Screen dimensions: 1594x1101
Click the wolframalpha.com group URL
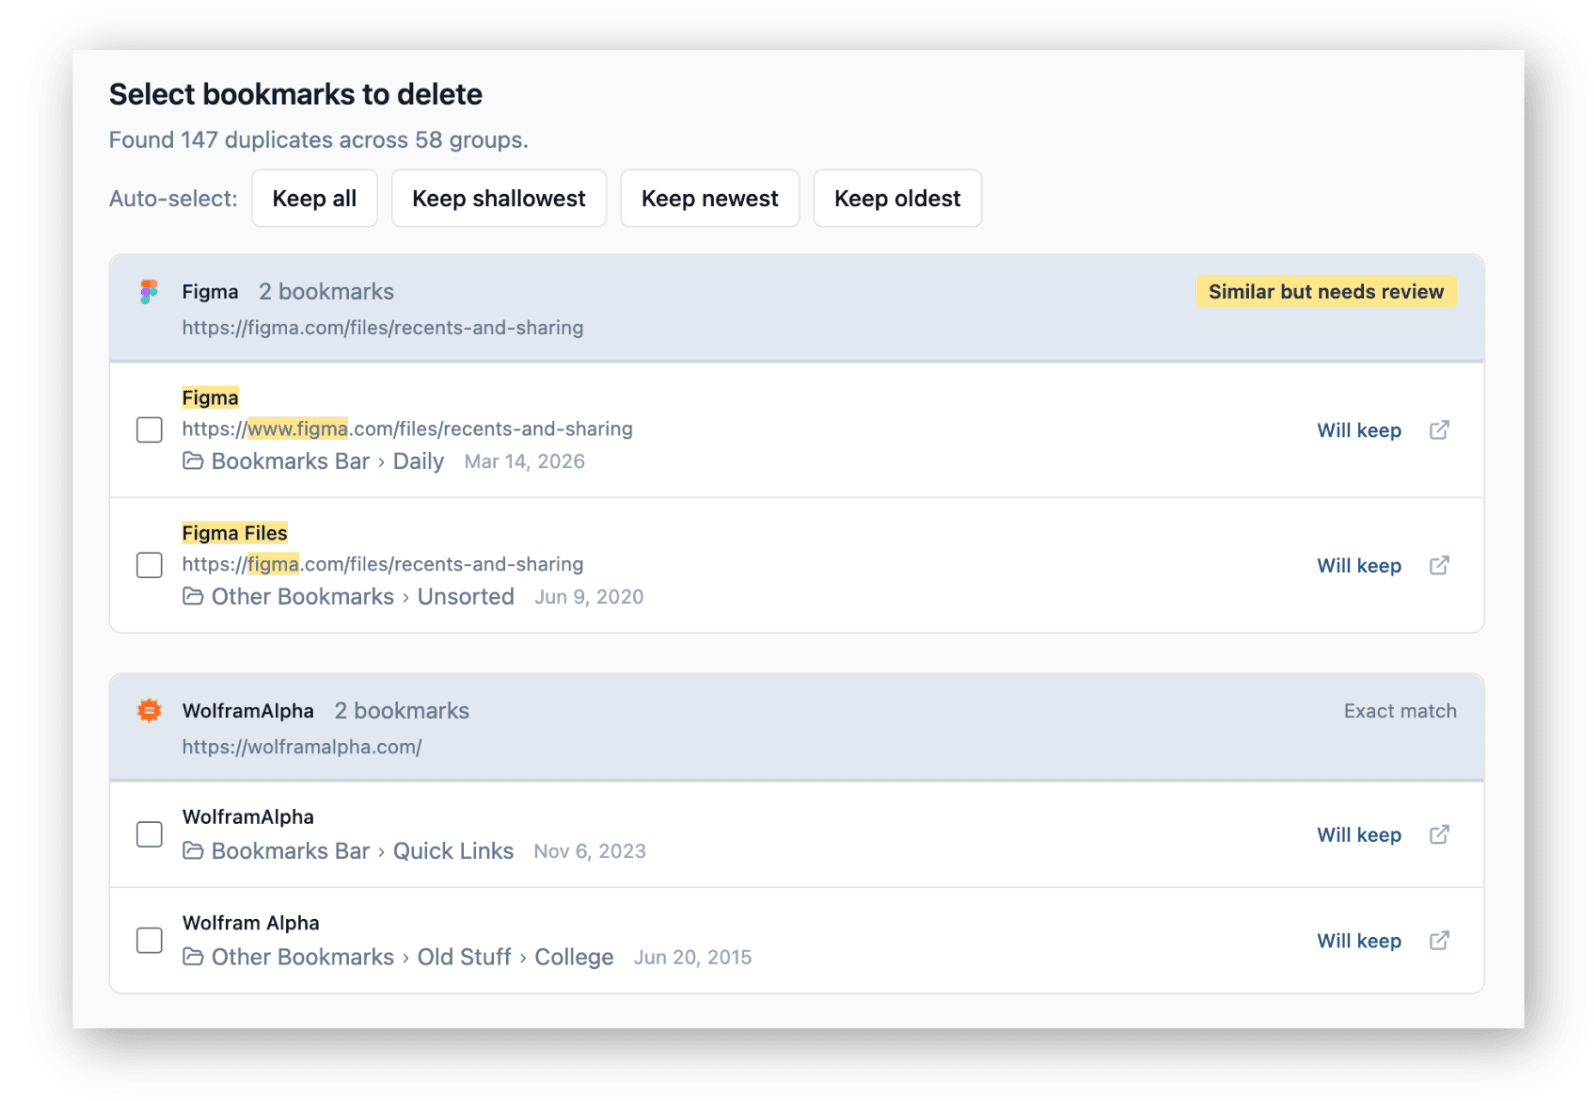[x=302, y=746]
